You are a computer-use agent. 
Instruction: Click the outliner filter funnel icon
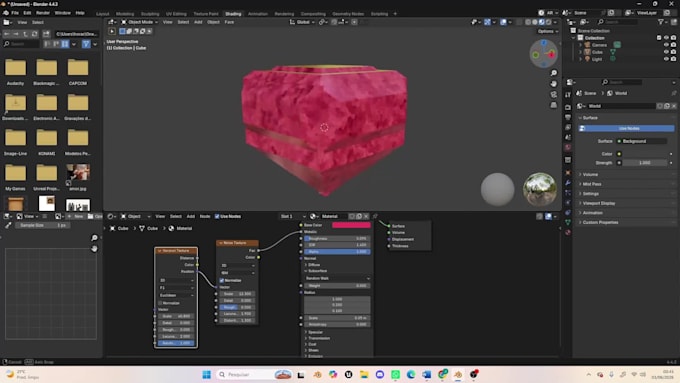tap(661, 22)
